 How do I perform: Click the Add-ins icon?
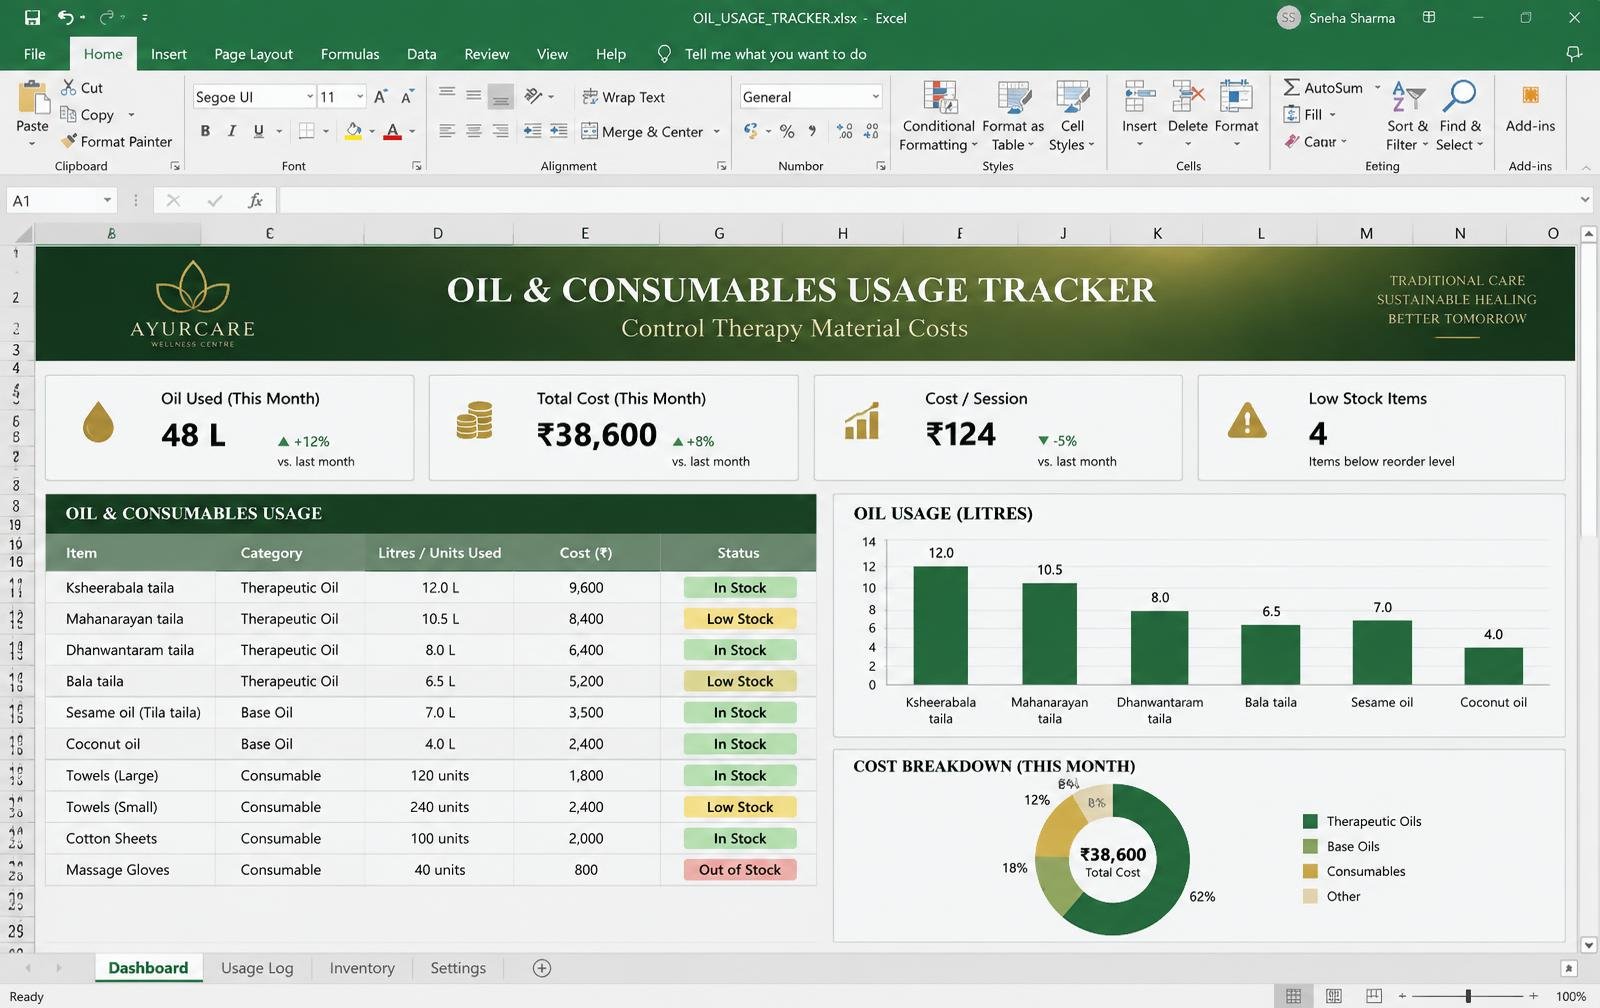(x=1530, y=96)
